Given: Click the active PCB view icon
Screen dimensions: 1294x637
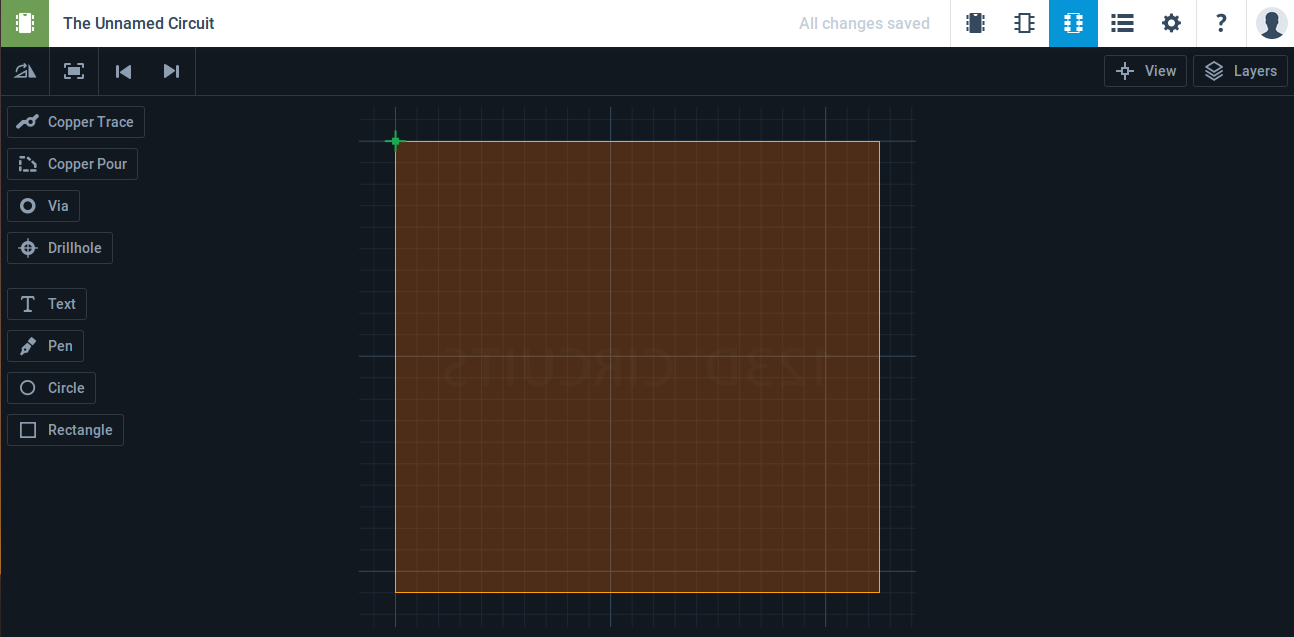Looking at the screenshot, I should [x=1073, y=23].
